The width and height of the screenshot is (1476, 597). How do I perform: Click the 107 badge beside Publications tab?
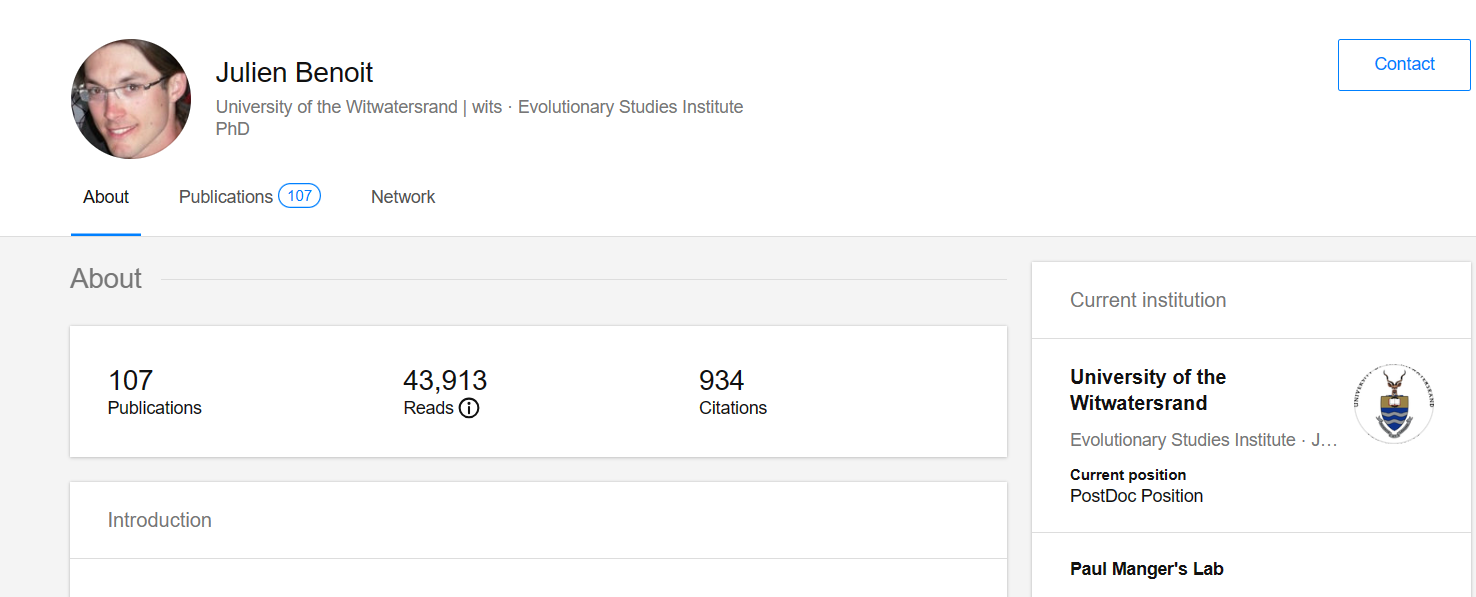[x=299, y=196]
